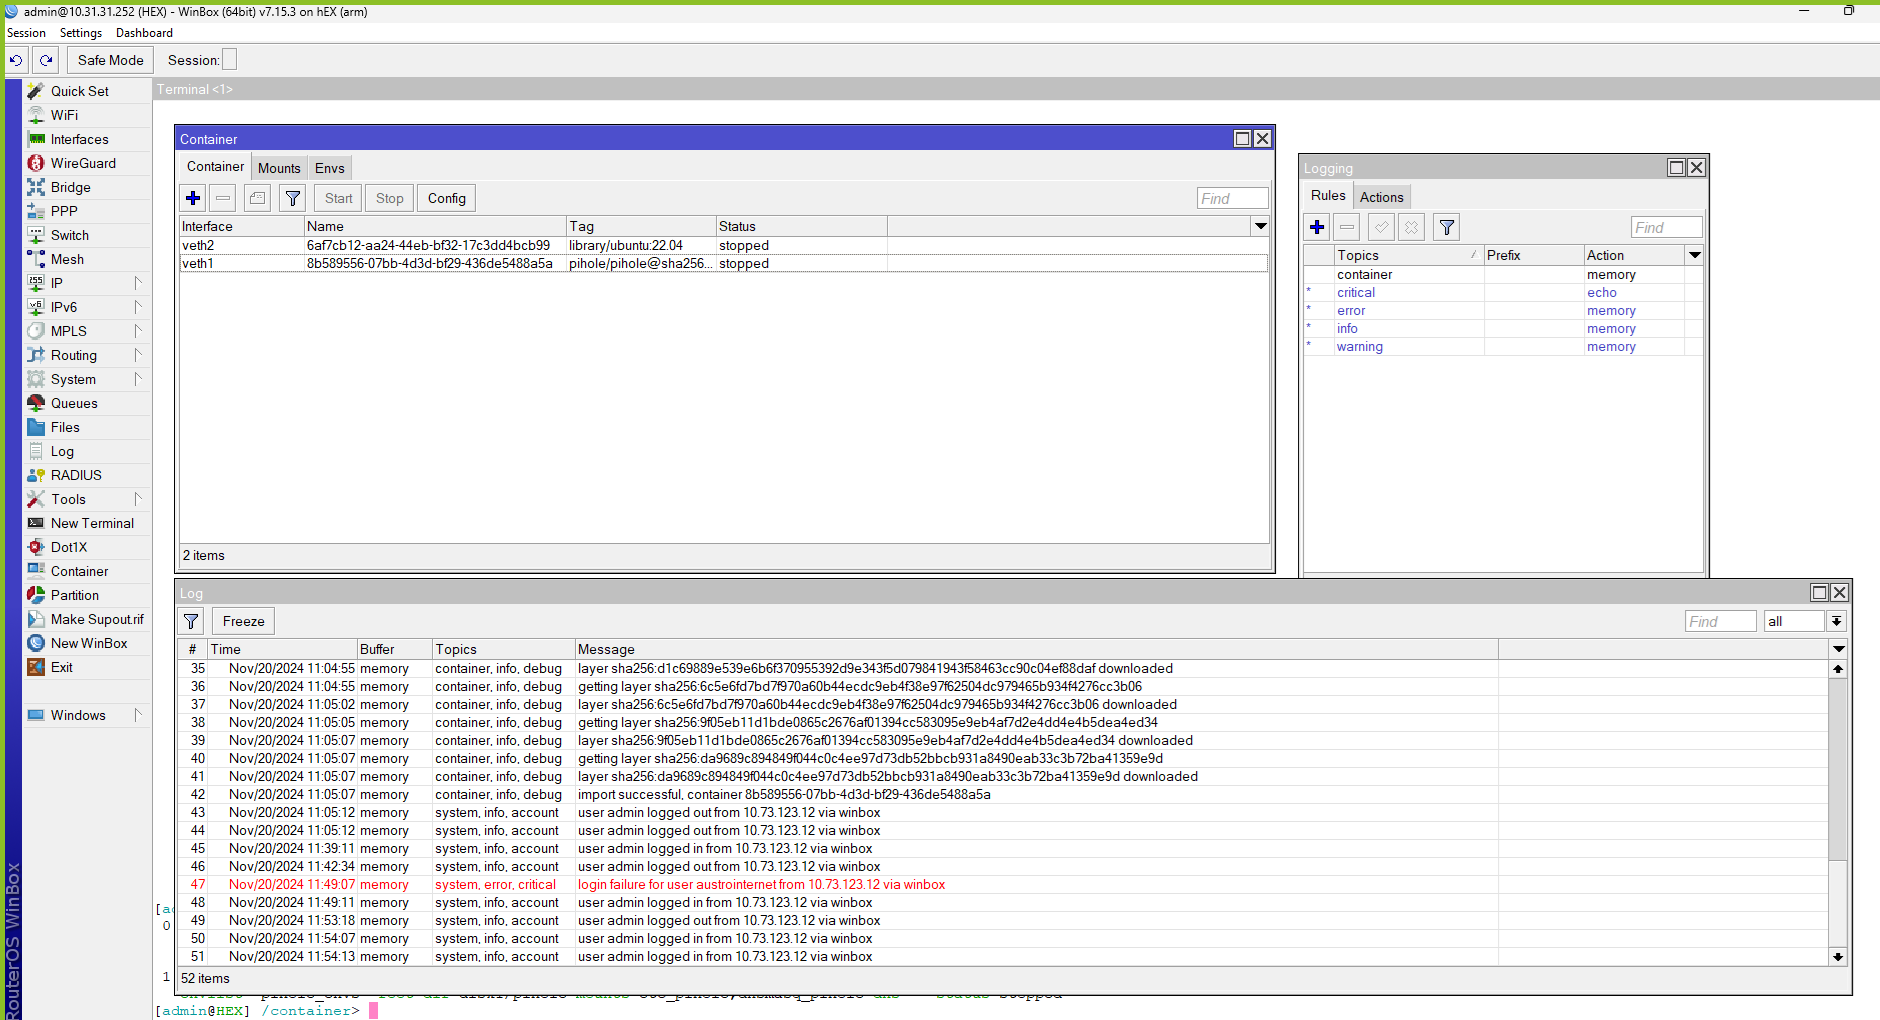Screen dimensions: 1880x1020
Task: Remove the selected container with minus icon
Action: [223, 198]
